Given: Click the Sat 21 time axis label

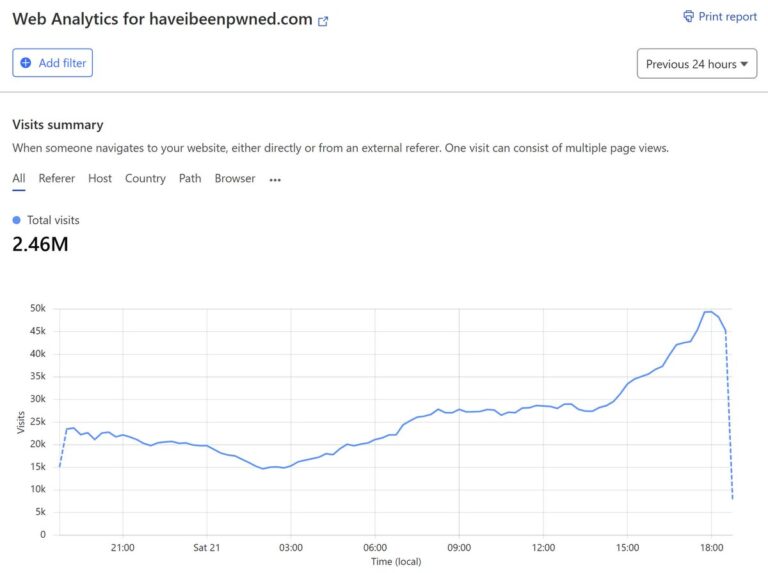Looking at the screenshot, I should coord(207,548).
